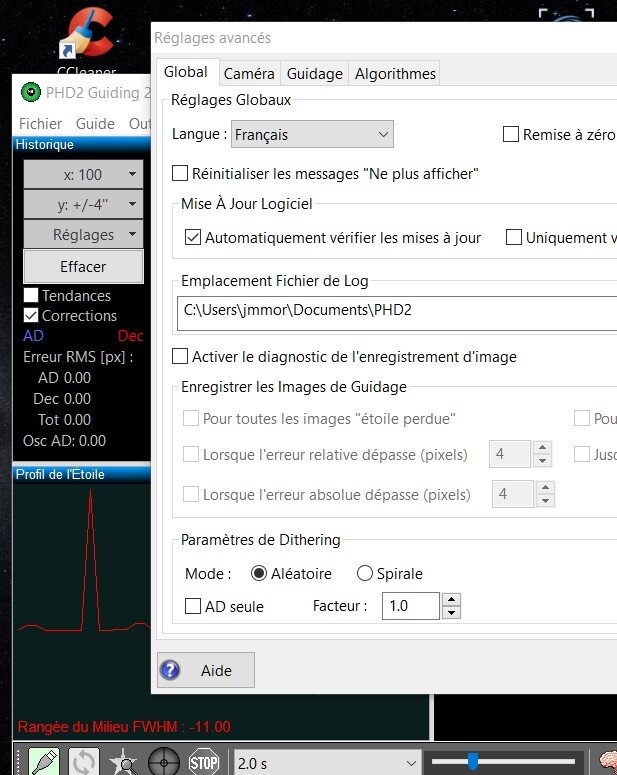Image resolution: width=617 pixels, height=775 pixels.
Task: Click the "Tot 0.00" RMS value
Action: pos(64,420)
